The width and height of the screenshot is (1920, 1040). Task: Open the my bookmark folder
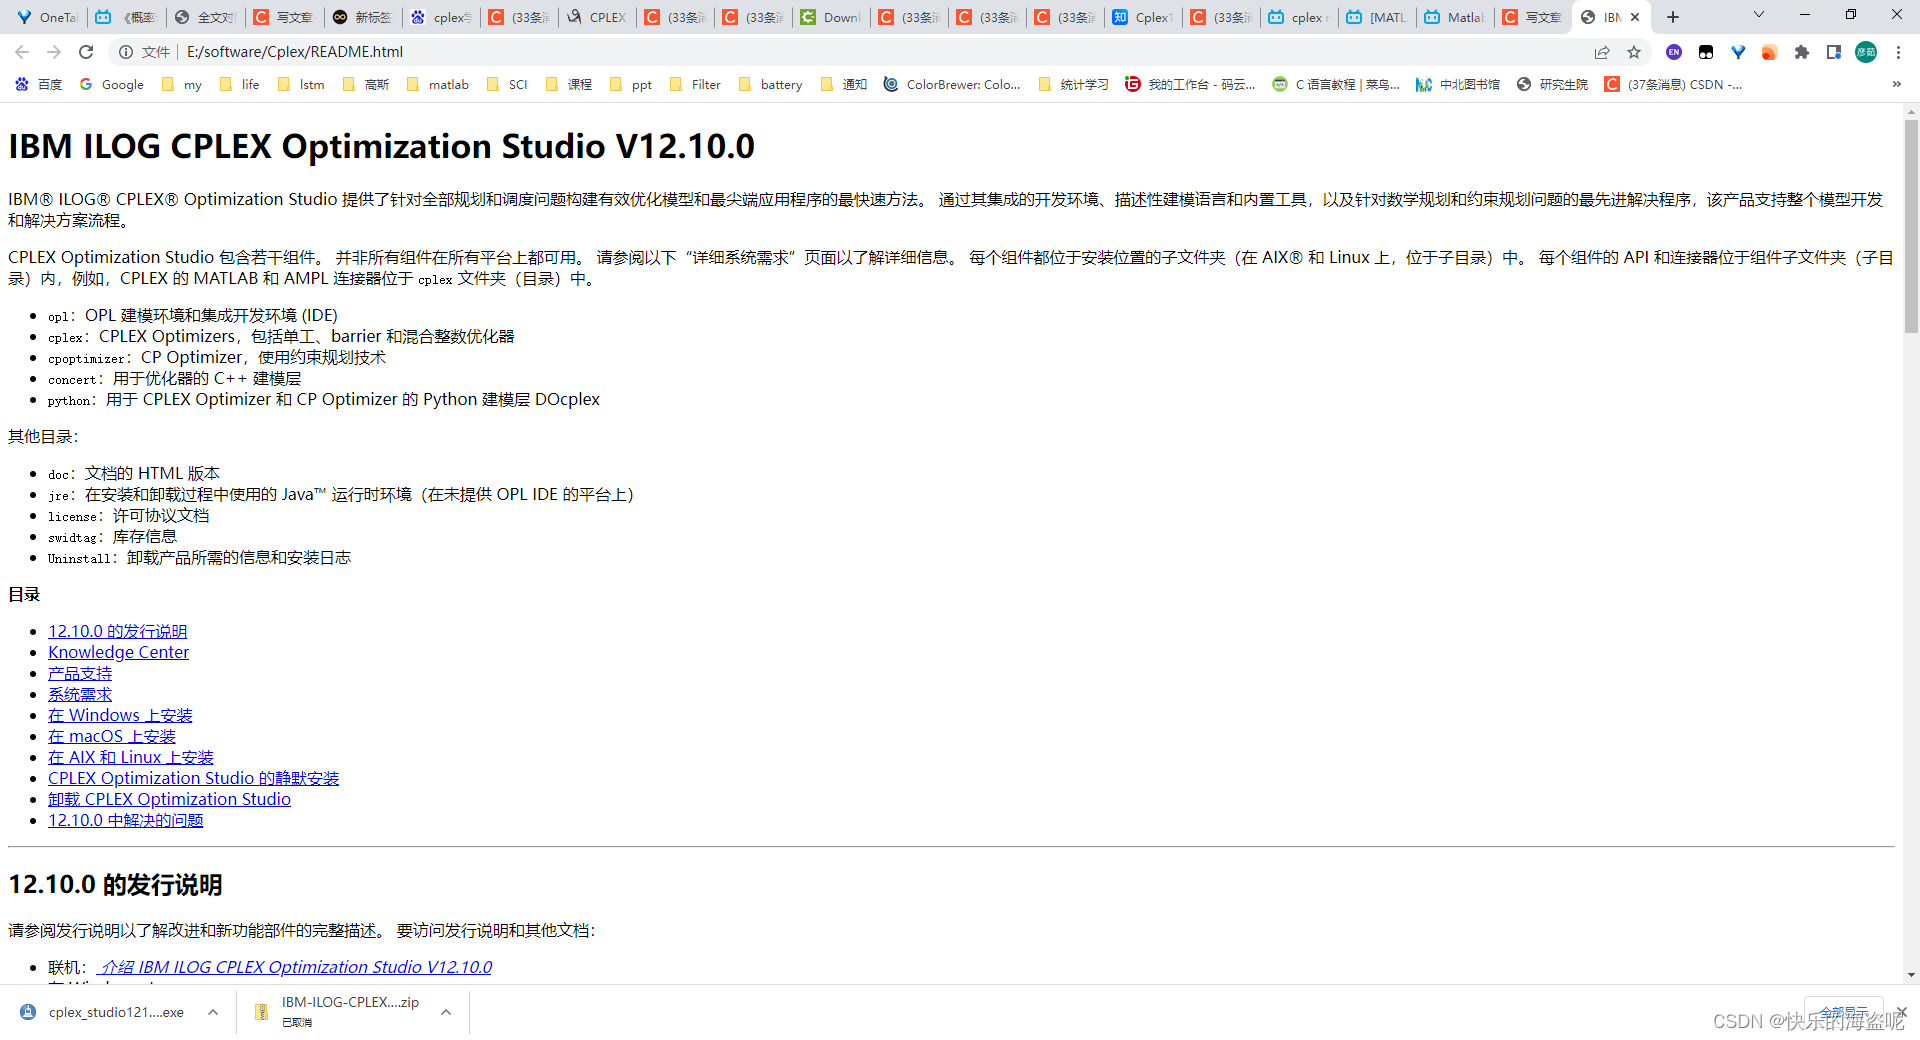point(182,85)
